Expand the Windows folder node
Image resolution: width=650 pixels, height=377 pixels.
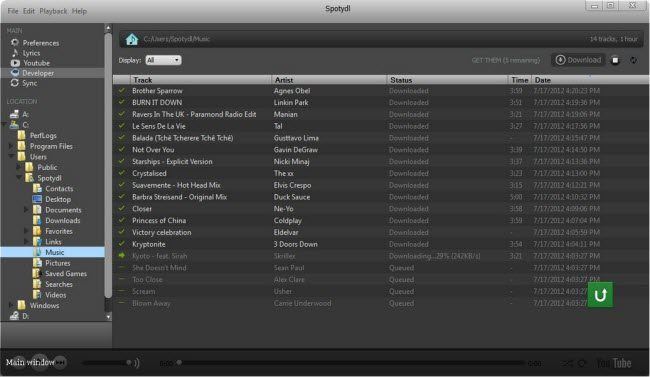[x=12, y=305]
